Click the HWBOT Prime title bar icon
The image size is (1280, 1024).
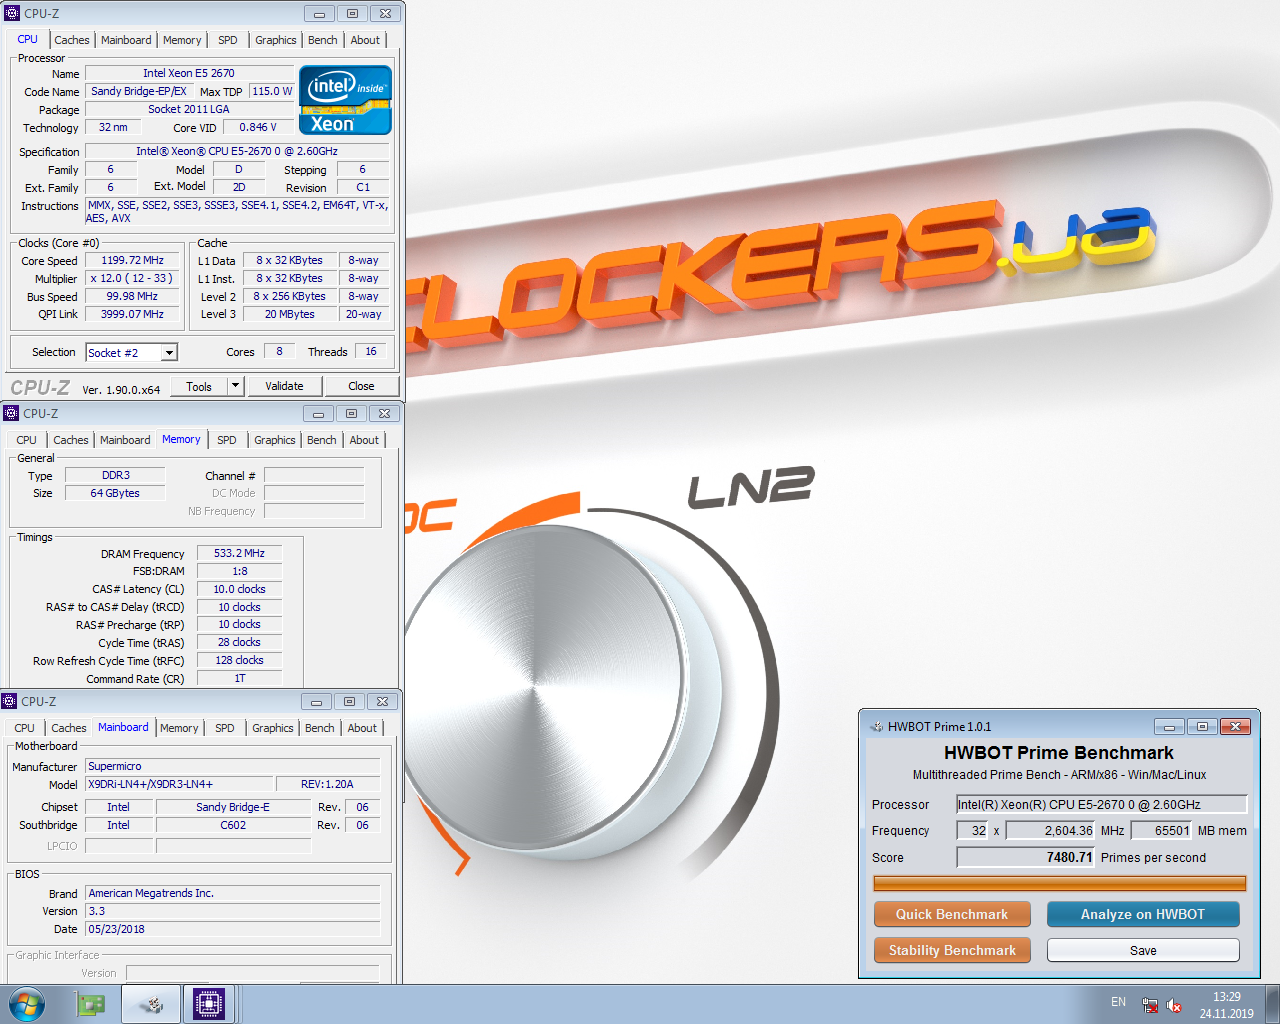(876, 727)
